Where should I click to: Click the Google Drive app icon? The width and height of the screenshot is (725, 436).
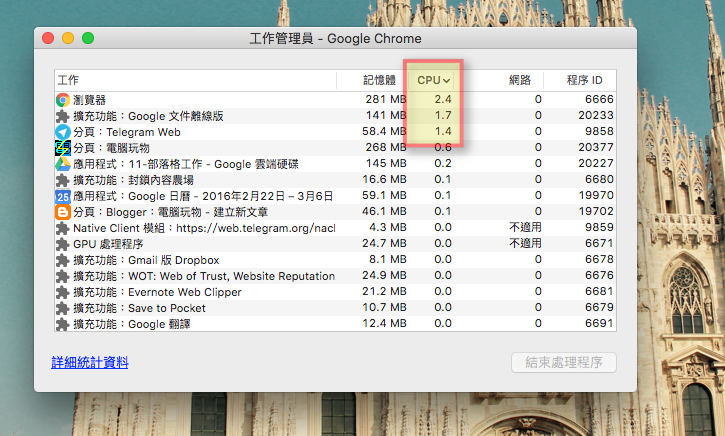point(62,164)
